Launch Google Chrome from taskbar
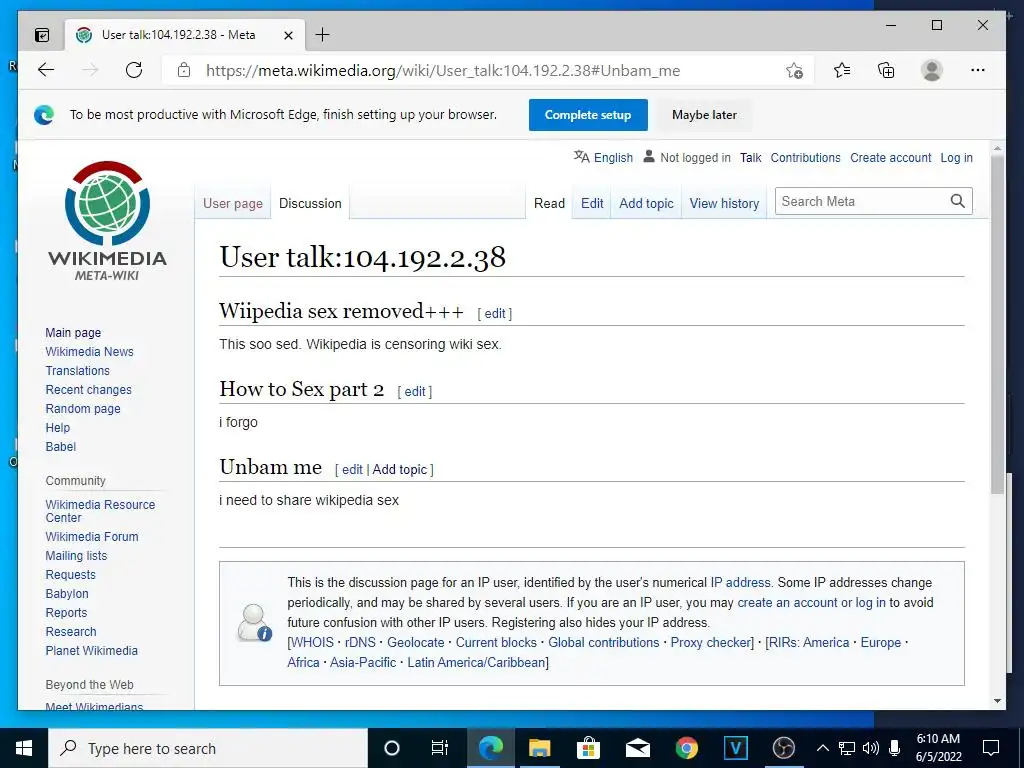 (686, 748)
